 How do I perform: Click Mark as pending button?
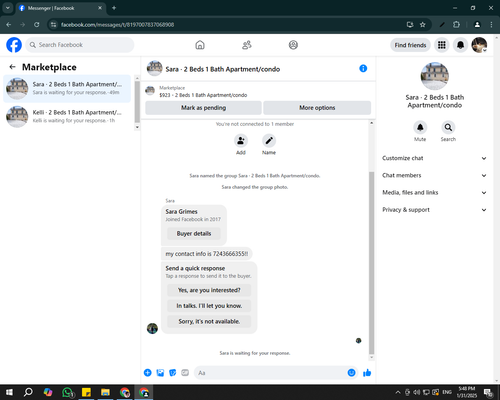tap(203, 108)
